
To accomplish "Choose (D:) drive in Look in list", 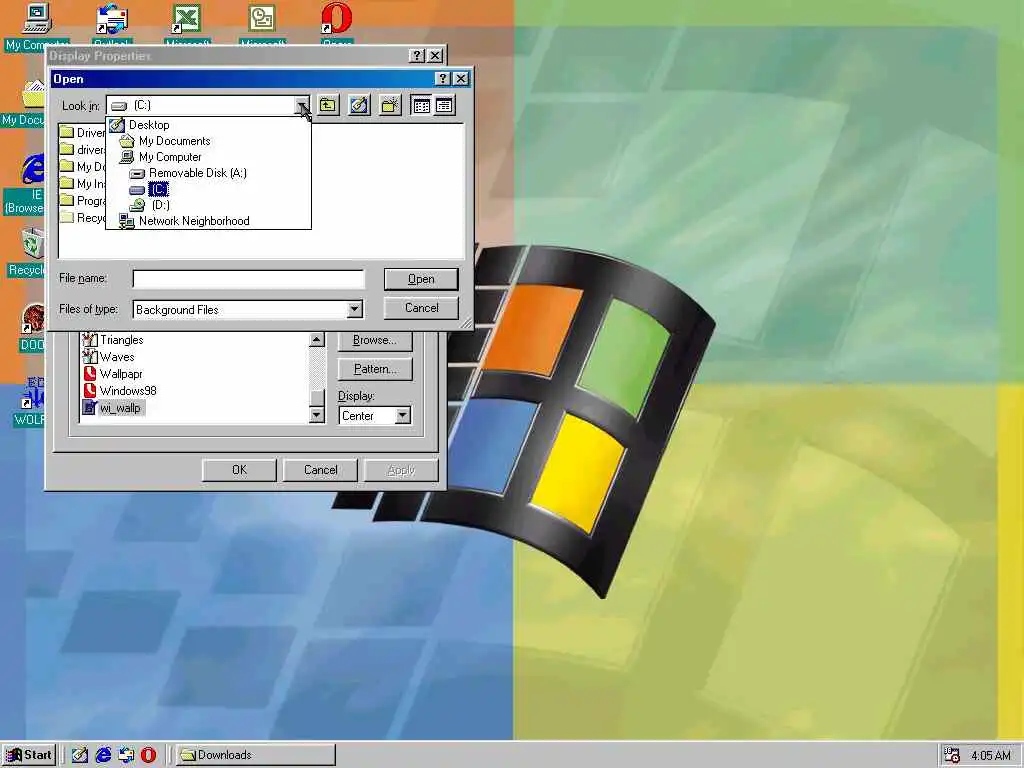I will click(150, 205).
